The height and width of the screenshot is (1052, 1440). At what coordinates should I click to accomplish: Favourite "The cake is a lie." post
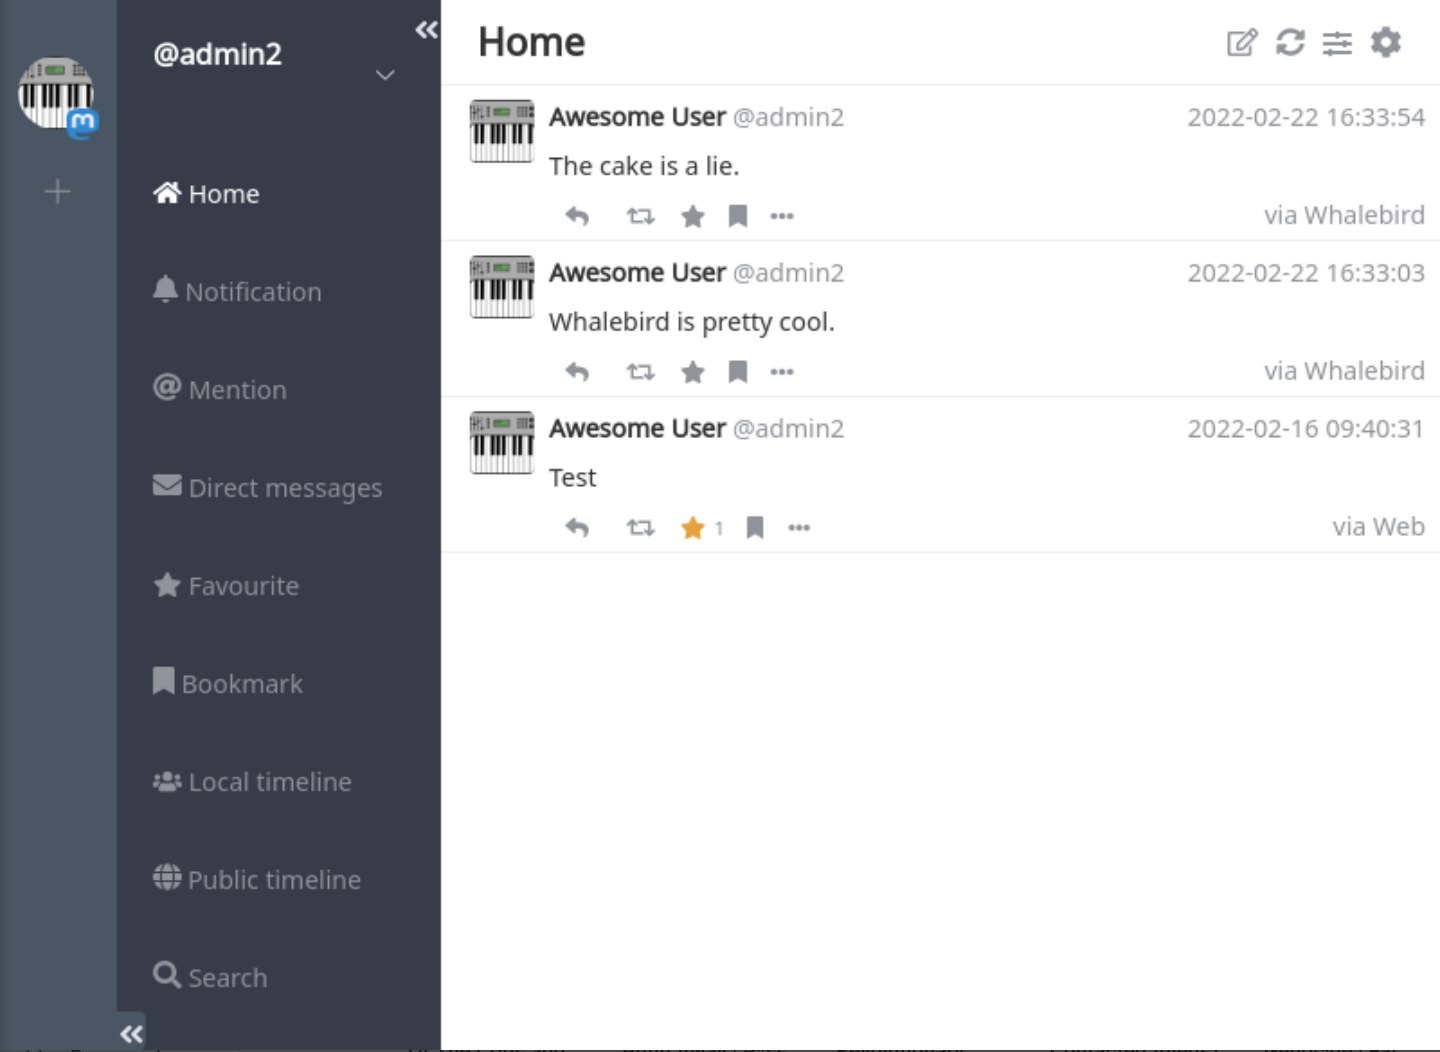point(692,216)
